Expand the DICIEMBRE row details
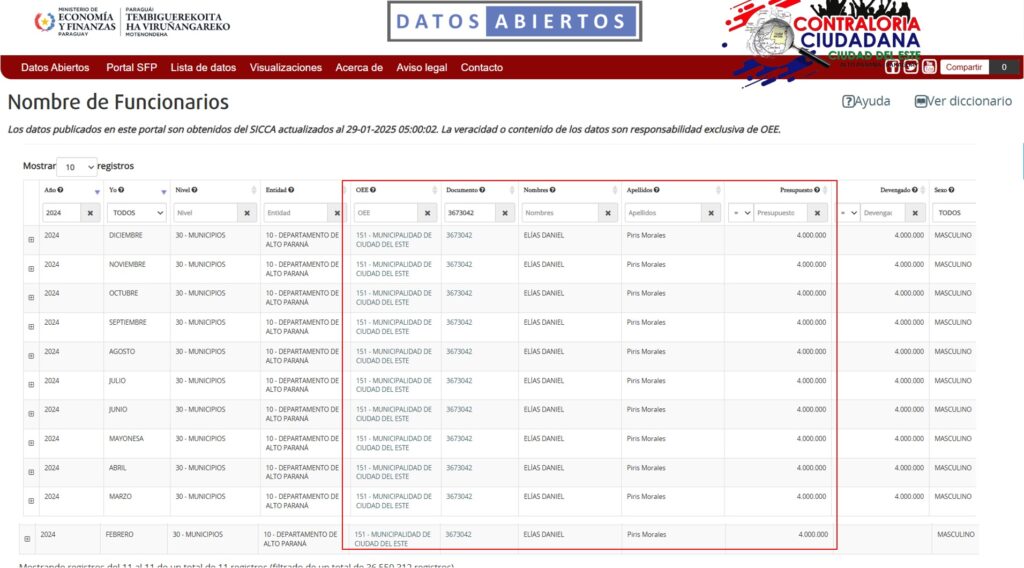The image size is (1024, 568). click(x=31, y=240)
